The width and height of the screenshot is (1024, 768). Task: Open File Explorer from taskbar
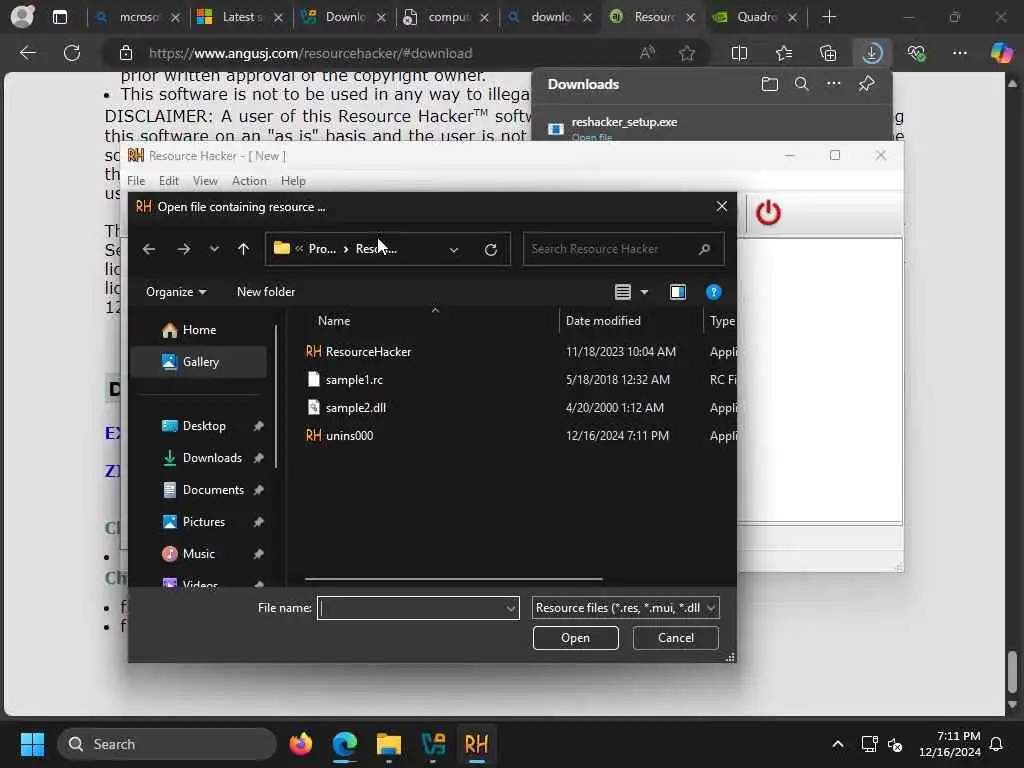pos(389,744)
